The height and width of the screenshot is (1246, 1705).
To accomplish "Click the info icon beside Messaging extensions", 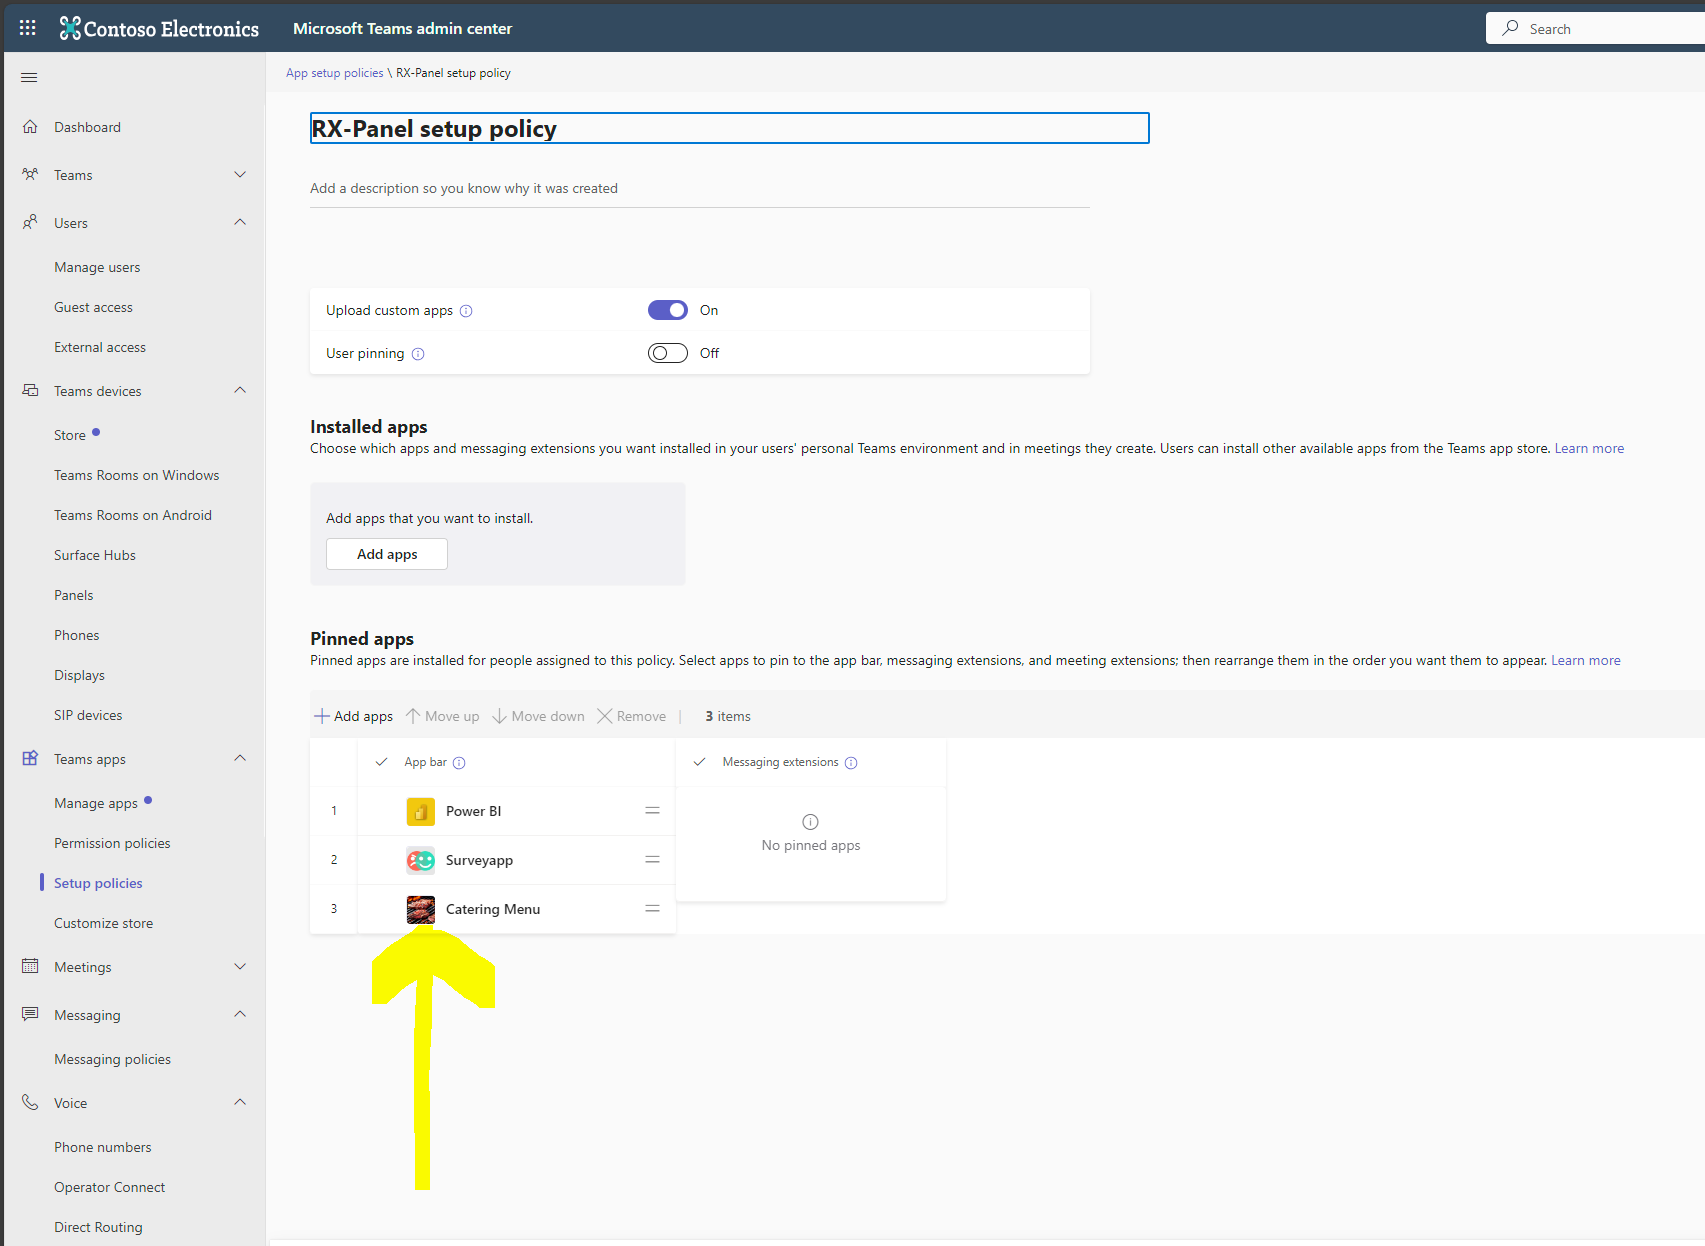I will 851,762.
